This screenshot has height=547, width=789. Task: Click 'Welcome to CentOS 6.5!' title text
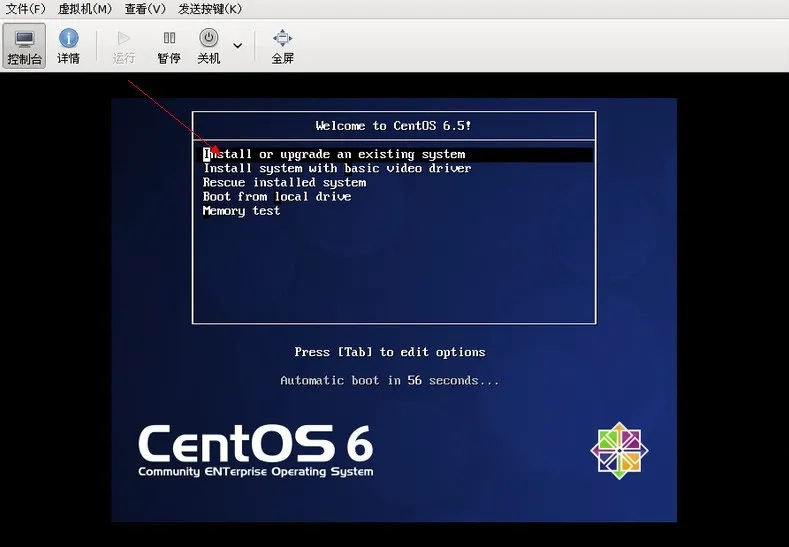point(393,126)
